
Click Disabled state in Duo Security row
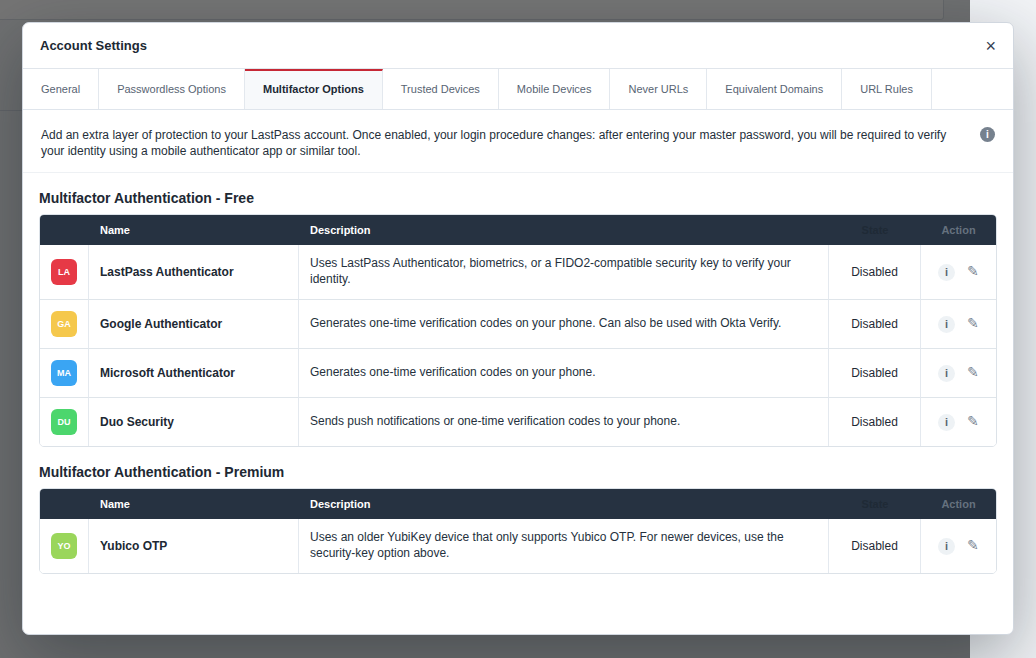874,422
